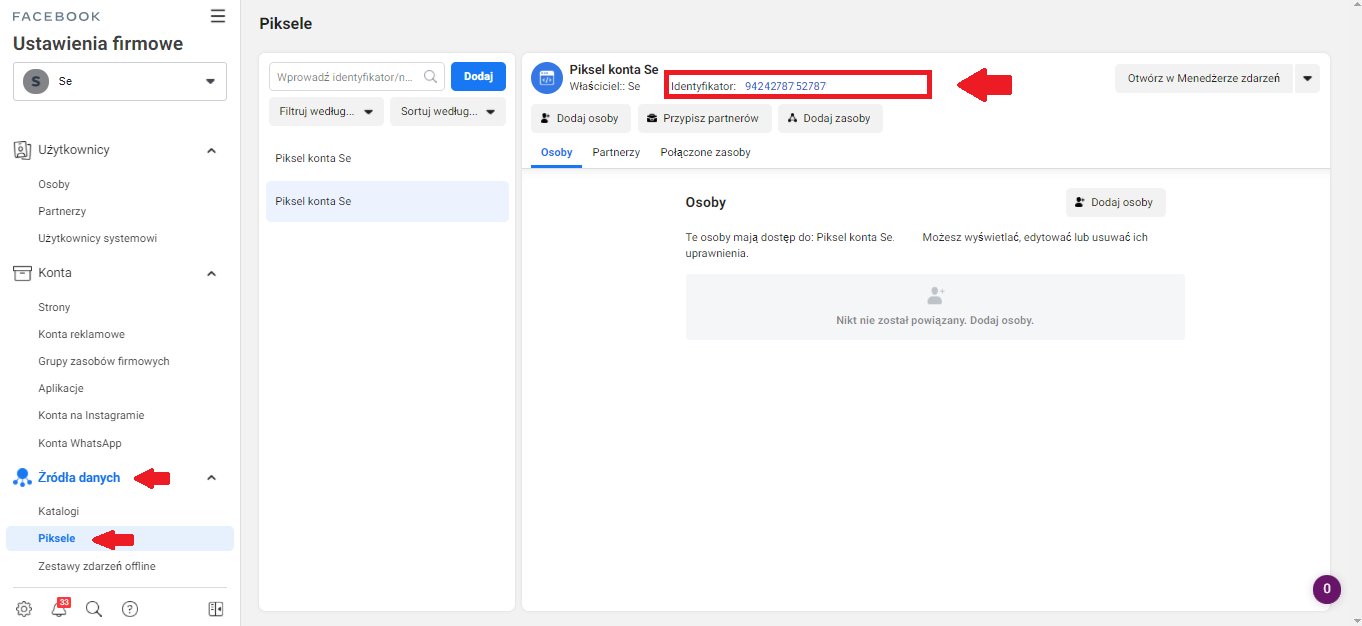
Task: Click the Konta section icon
Action: (22, 273)
